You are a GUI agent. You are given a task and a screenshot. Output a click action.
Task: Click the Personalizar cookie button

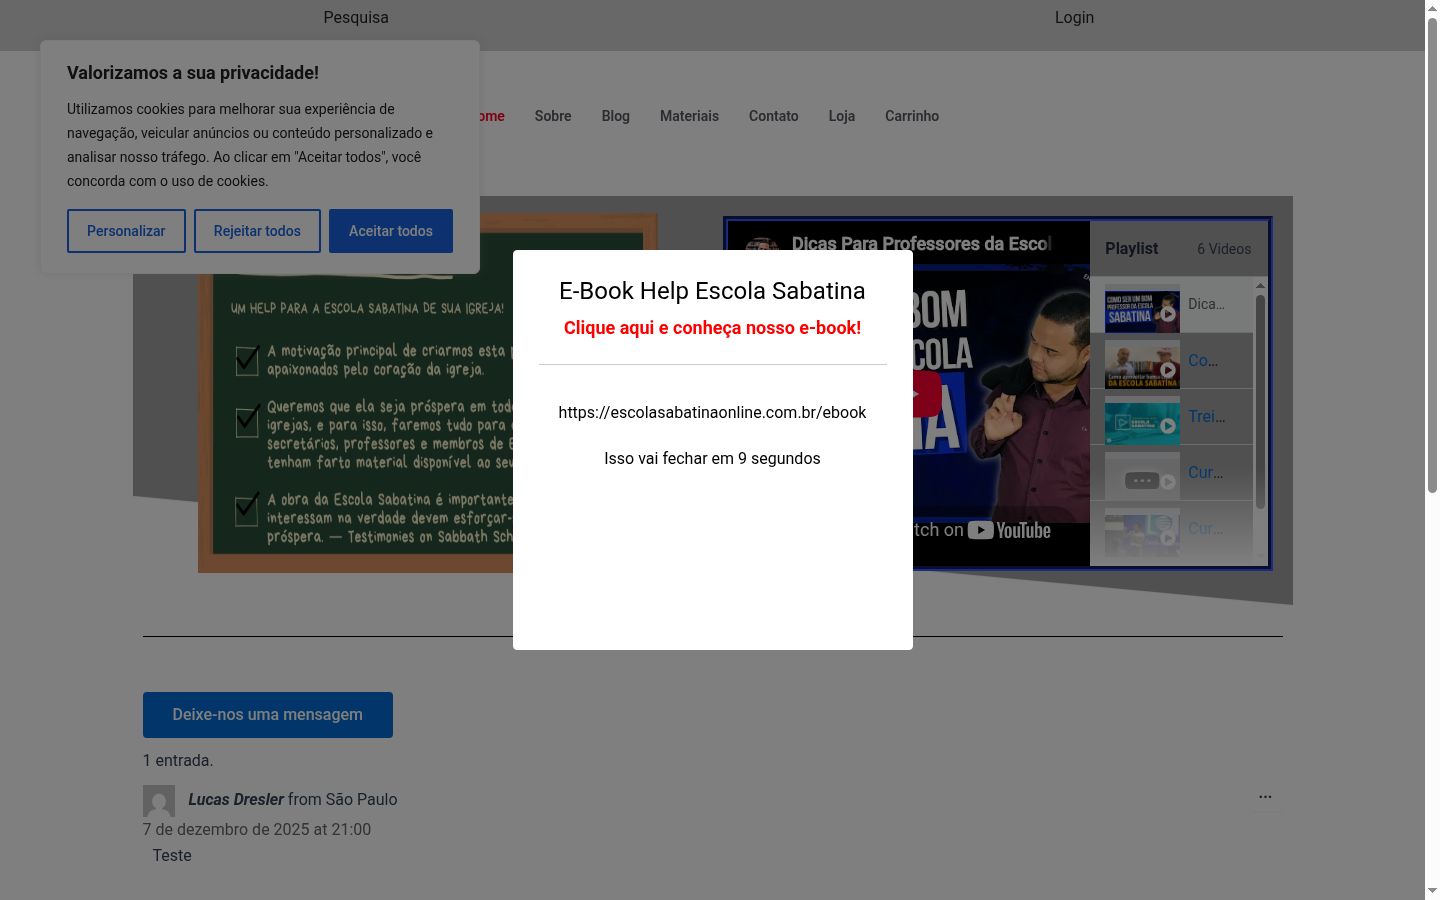click(126, 231)
